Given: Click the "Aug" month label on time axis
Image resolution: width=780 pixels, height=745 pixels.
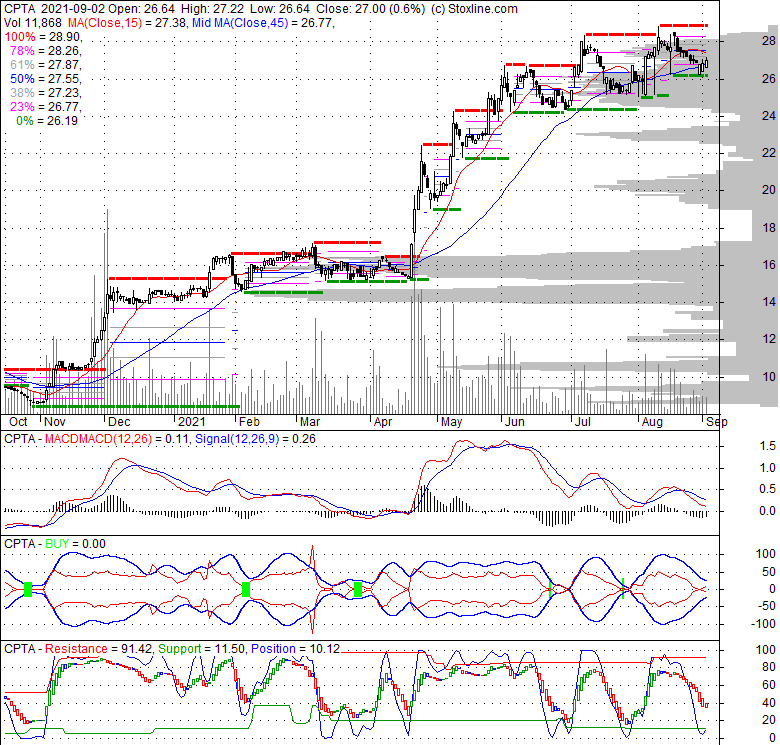Looking at the screenshot, I should coord(652,422).
